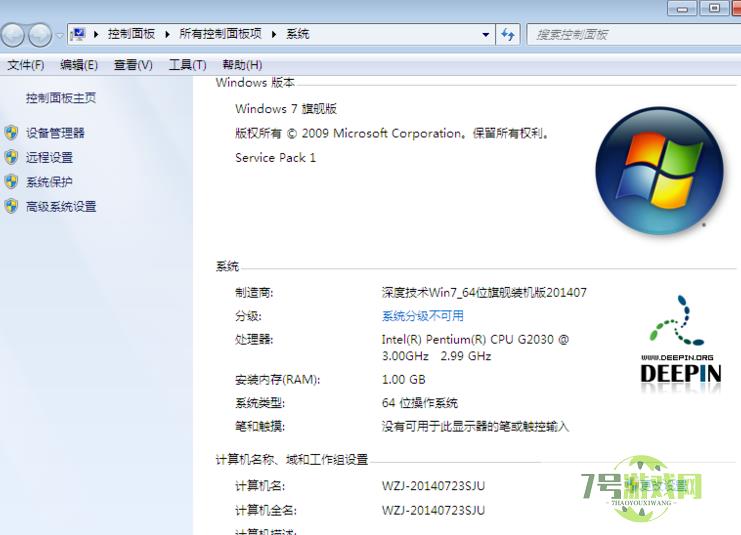
Task: Select the Intel Pentium G2030 processor value
Action: point(475,347)
